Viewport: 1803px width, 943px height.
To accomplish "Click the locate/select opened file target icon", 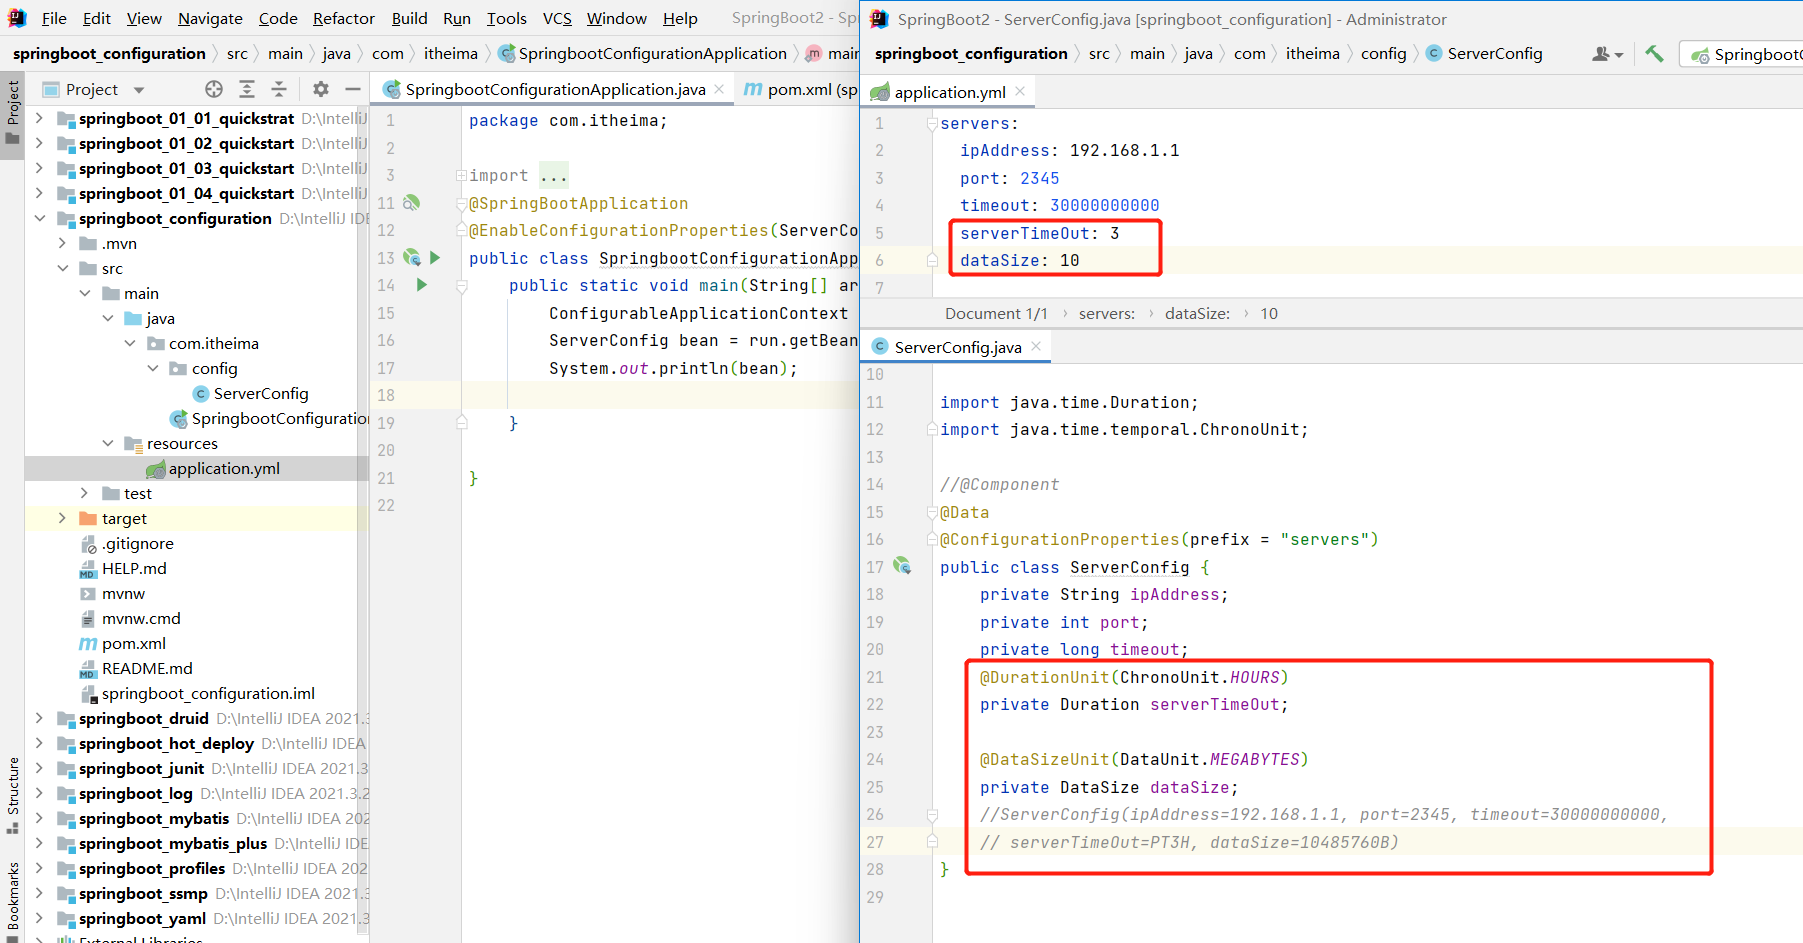I will 214,89.
